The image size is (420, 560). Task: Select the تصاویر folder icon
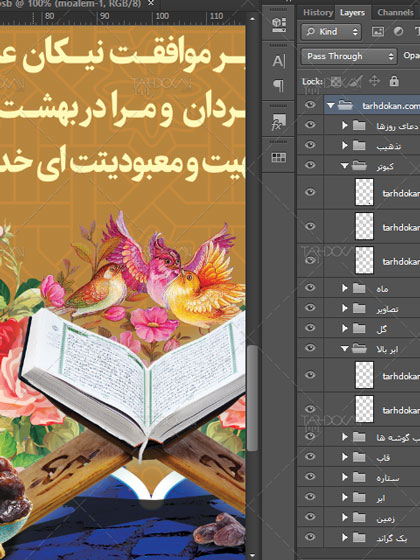point(359,308)
